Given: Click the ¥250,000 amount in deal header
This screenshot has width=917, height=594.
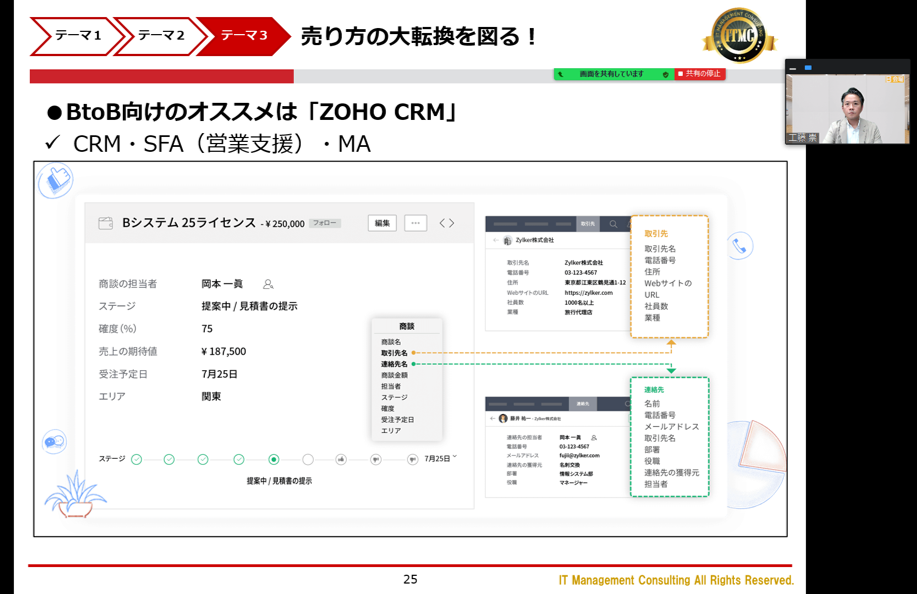Looking at the screenshot, I should [x=285, y=224].
